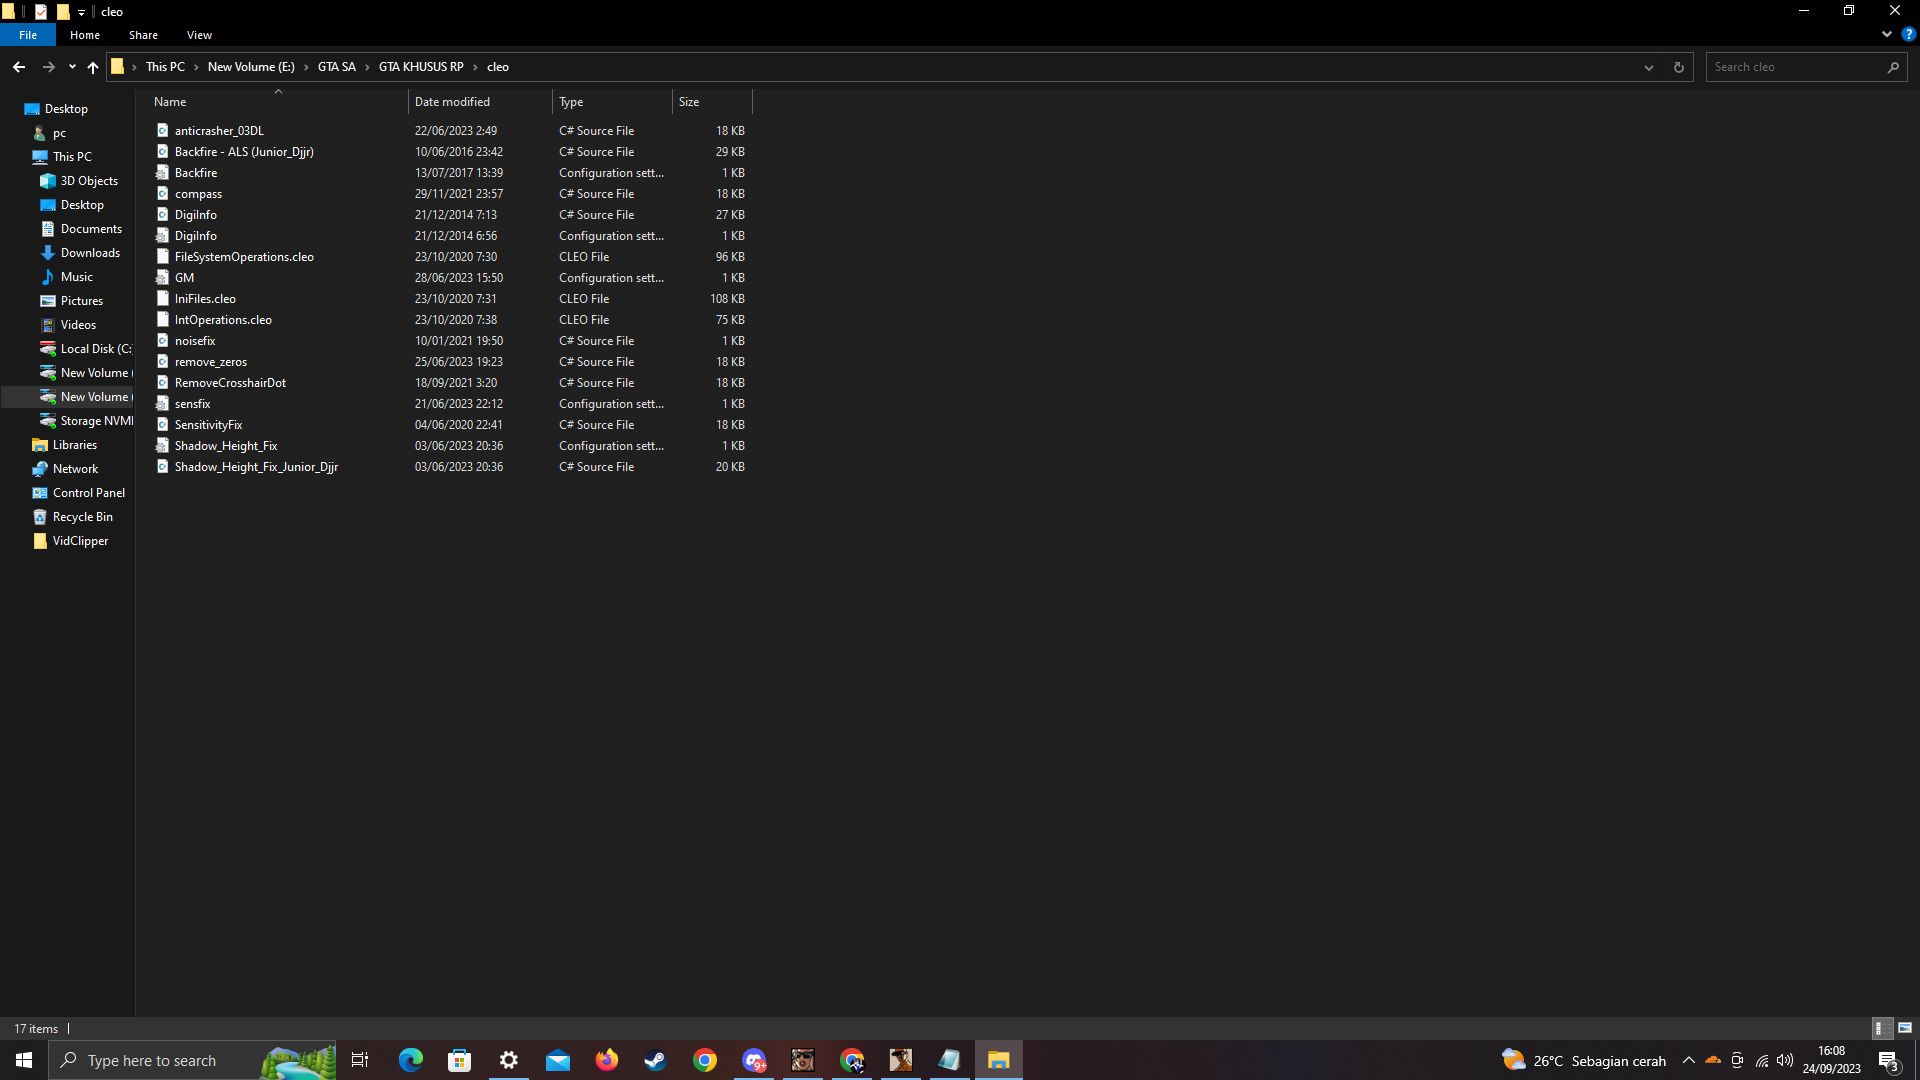Expand the ribbon chevron
The width and height of the screenshot is (1920, 1080).
pyautogui.click(x=1887, y=34)
